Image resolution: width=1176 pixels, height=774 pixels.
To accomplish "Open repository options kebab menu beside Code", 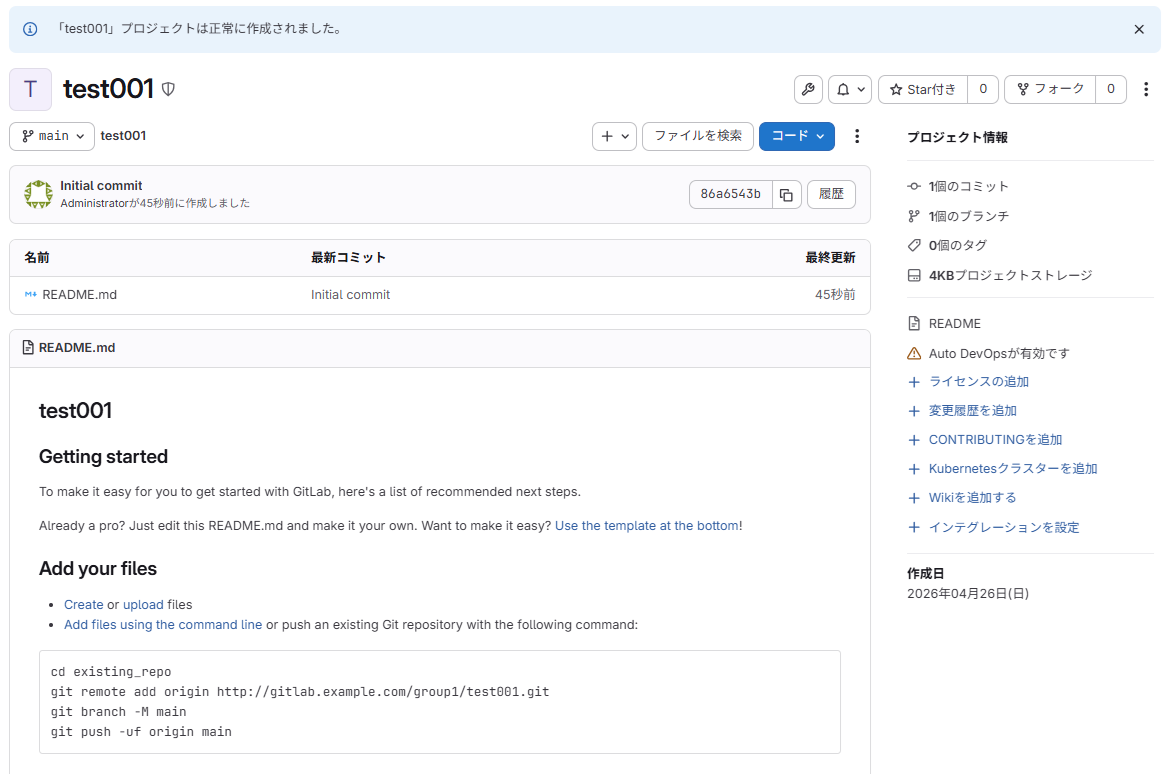I will pyautogui.click(x=856, y=136).
